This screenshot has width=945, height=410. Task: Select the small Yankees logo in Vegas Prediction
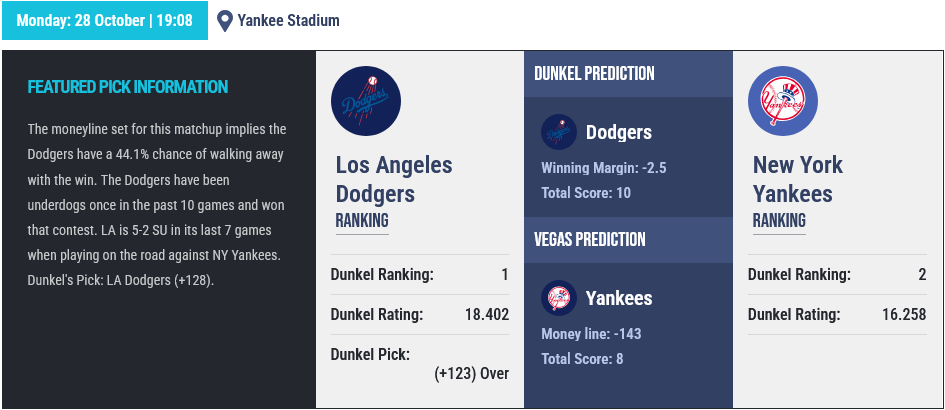pos(559,298)
